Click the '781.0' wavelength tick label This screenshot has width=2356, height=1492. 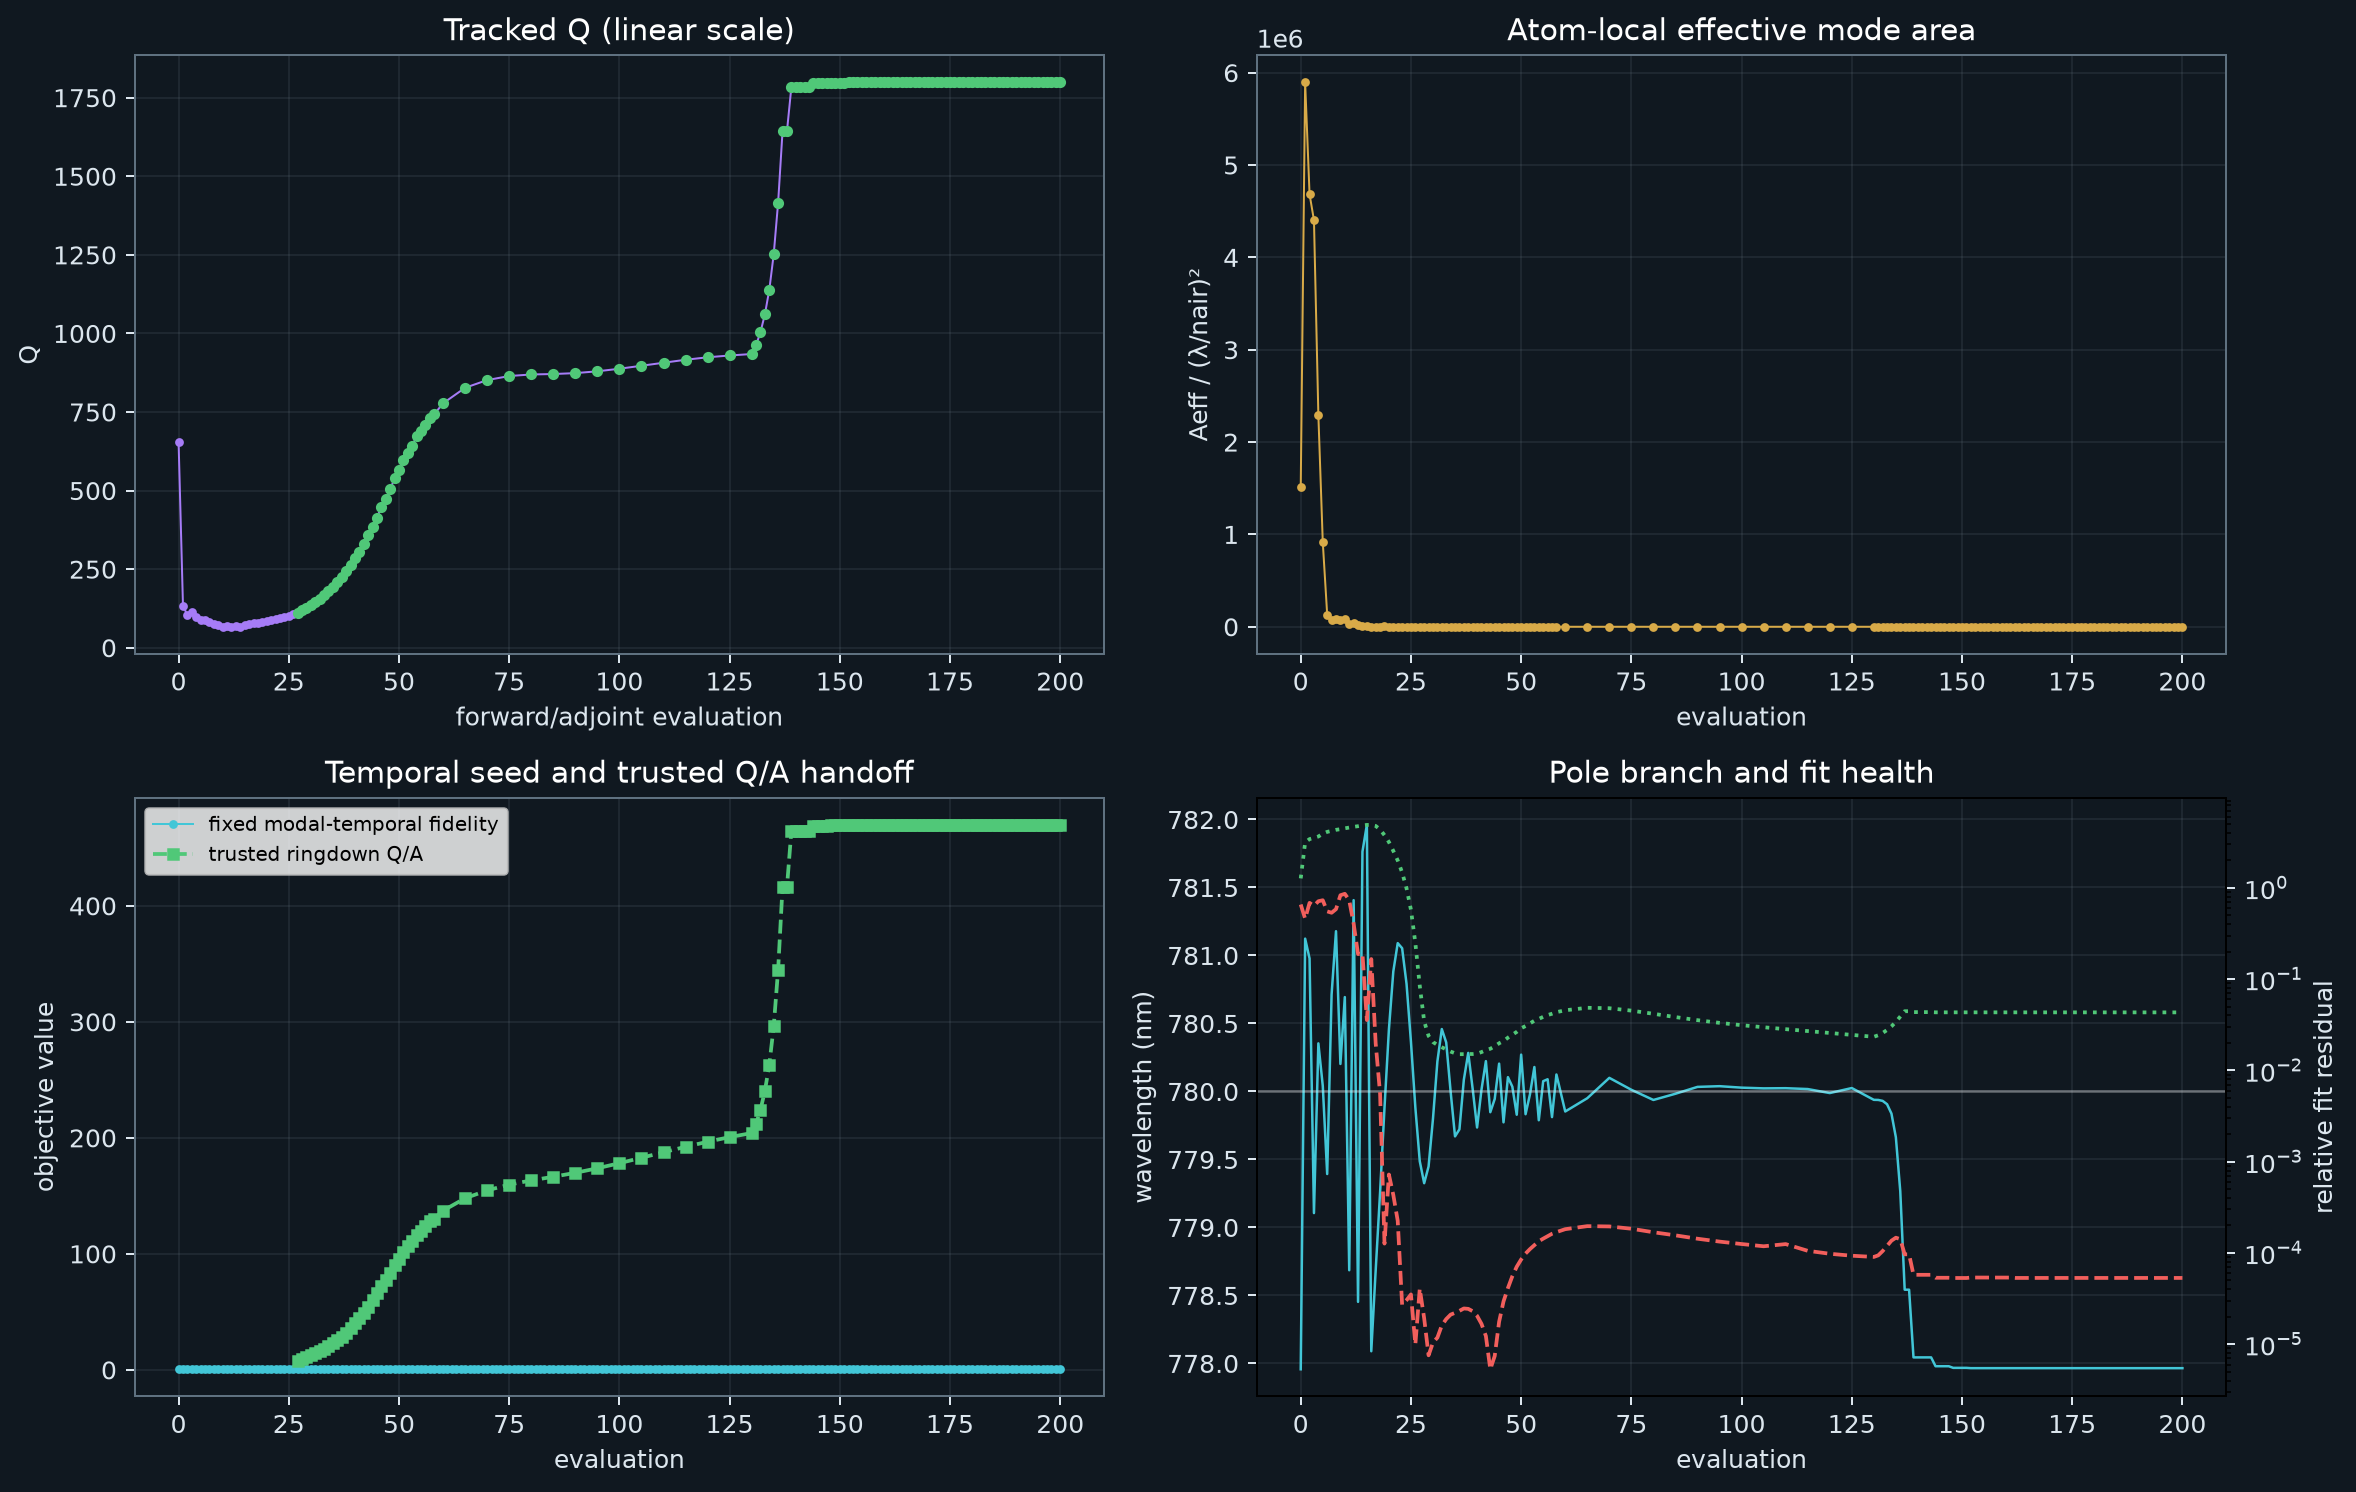pyautogui.click(x=1203, y=956)
